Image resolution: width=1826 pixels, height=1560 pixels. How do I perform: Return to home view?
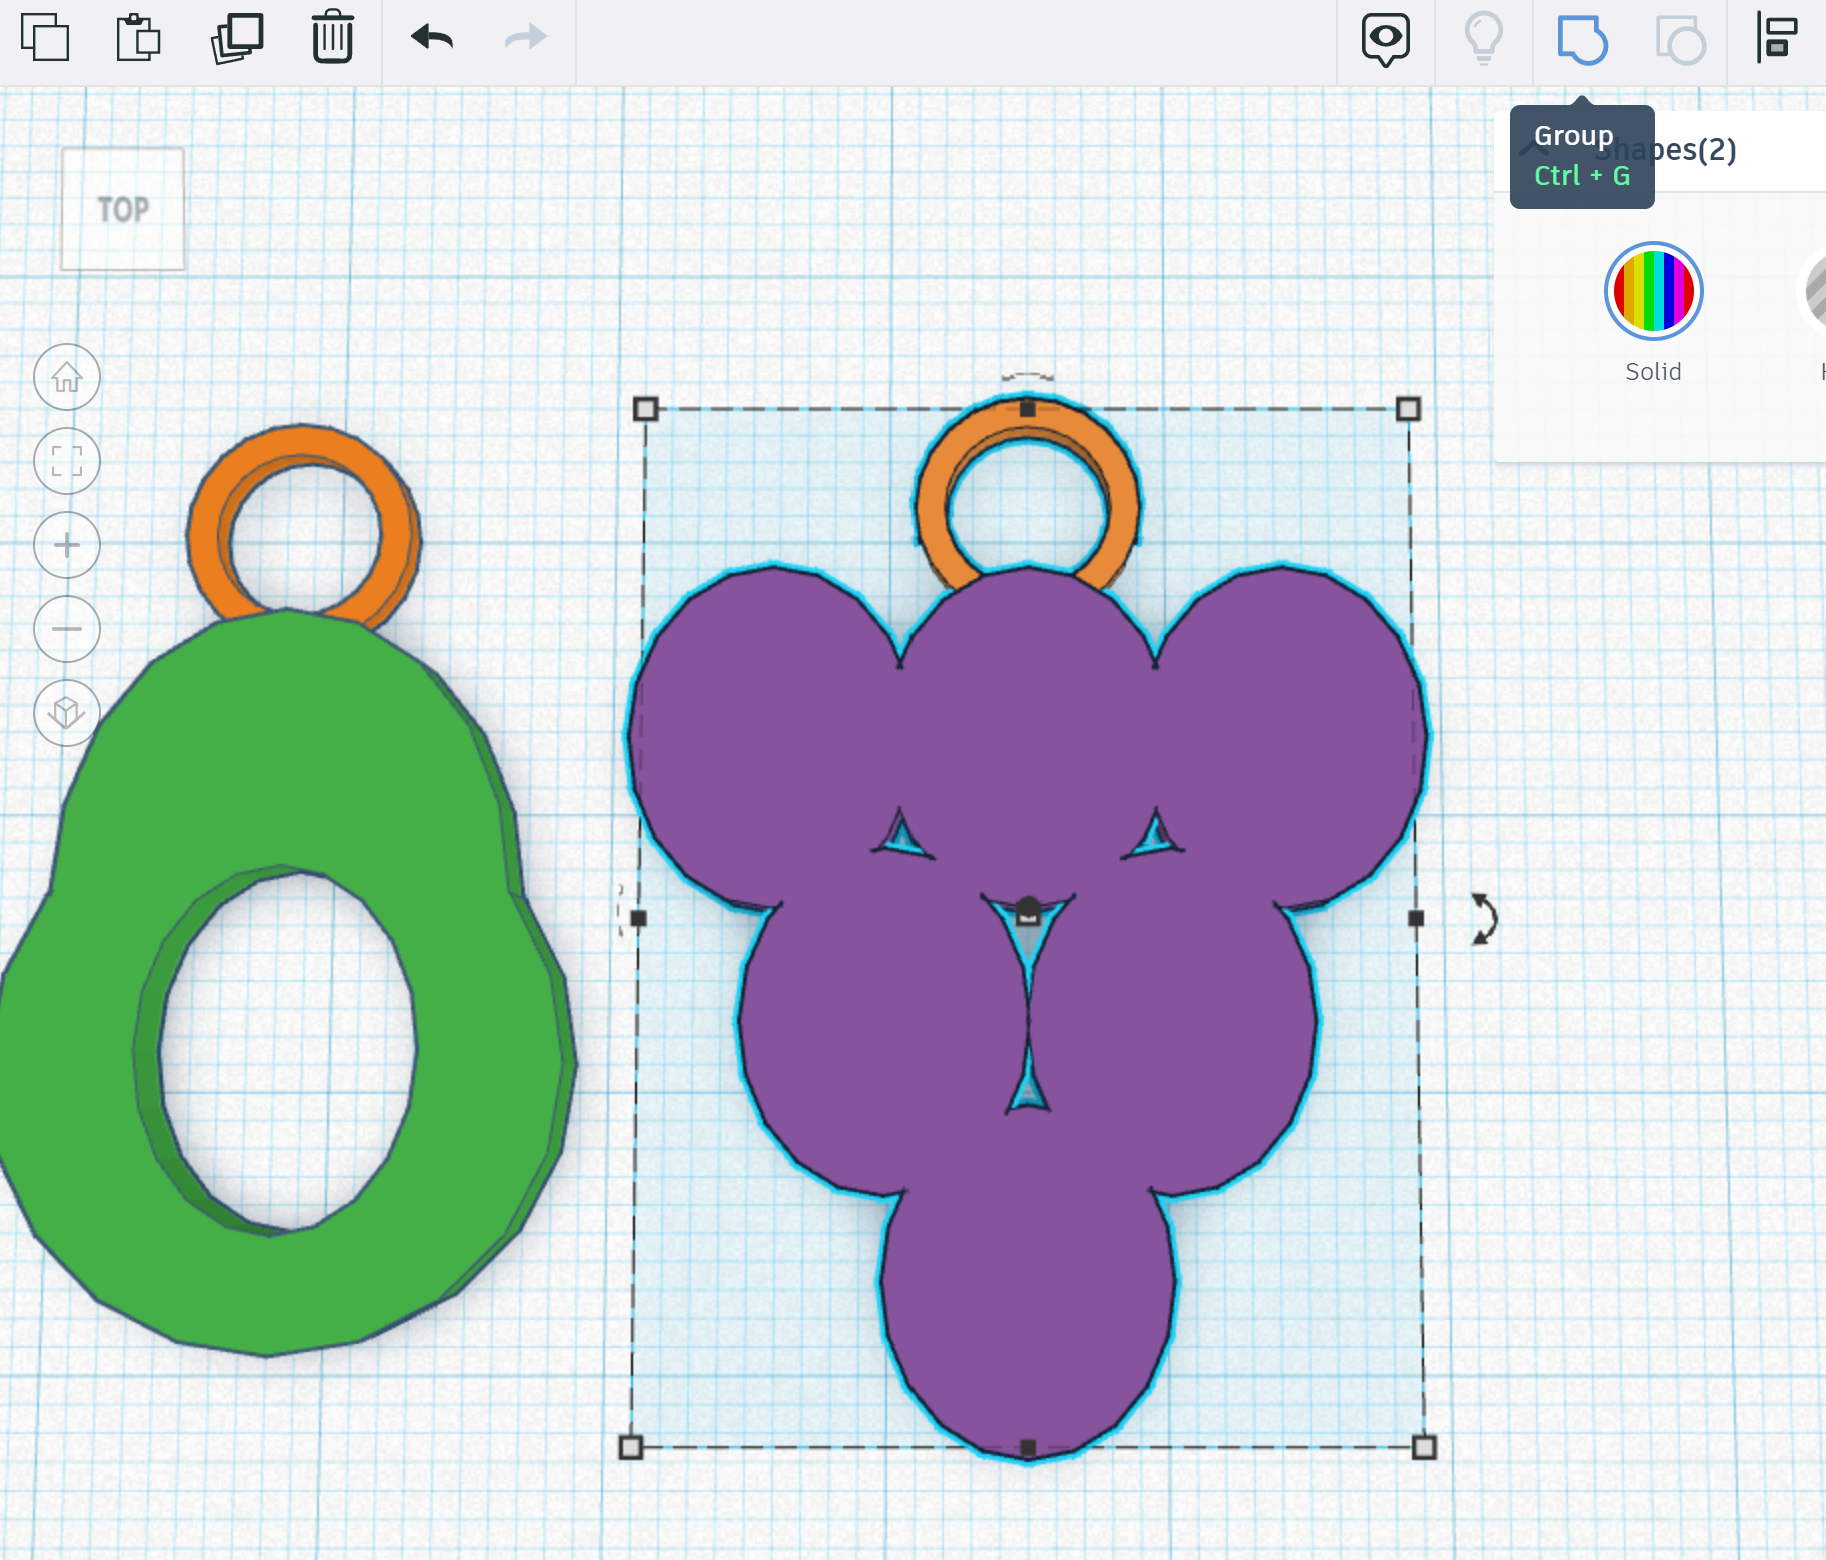[66, 377]
